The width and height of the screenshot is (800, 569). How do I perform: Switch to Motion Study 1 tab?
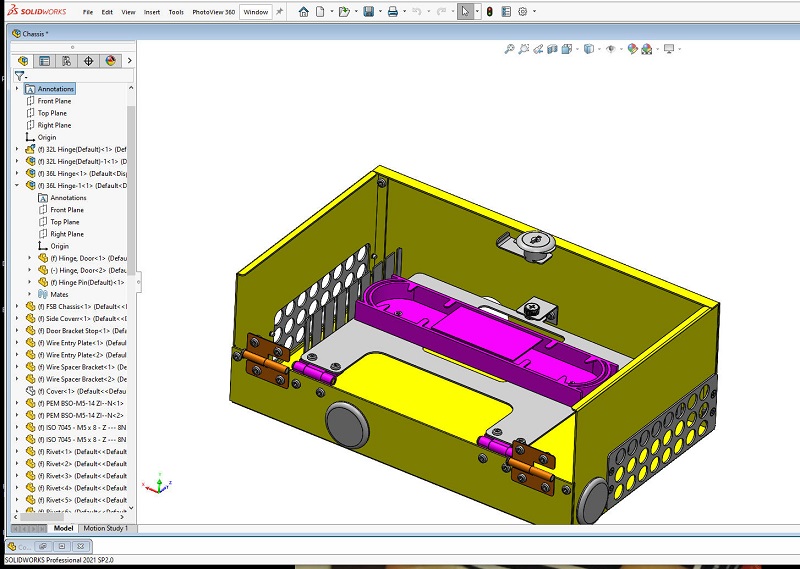(x=106, y=528)
